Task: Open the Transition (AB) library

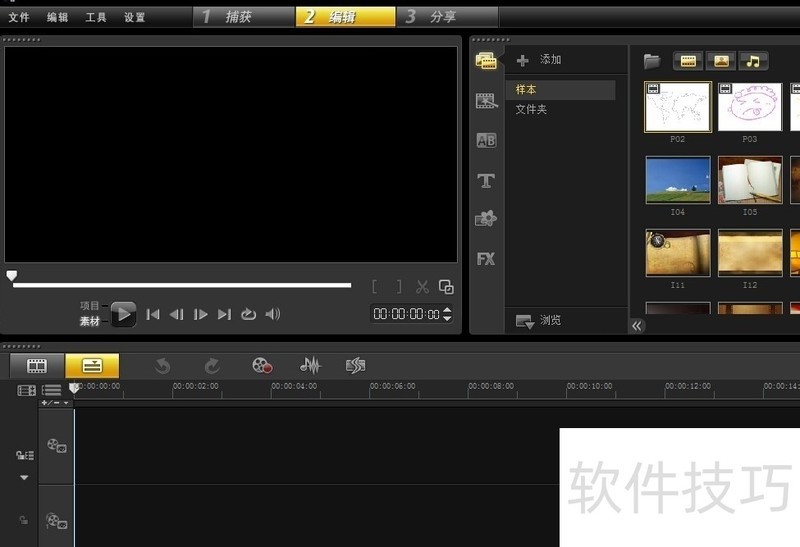Action: [486, 140]
